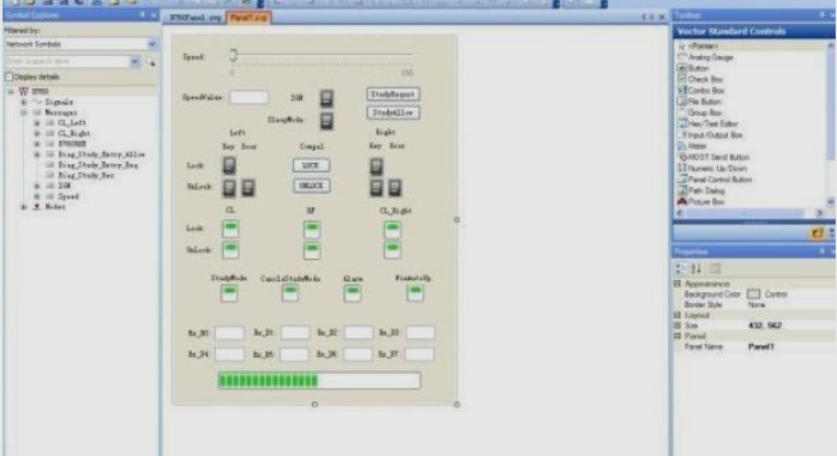The height and width of the screenshot is (456, 837).
Task: Click the StudyRequest button on the panel
Action: click(x=392, y=94)
